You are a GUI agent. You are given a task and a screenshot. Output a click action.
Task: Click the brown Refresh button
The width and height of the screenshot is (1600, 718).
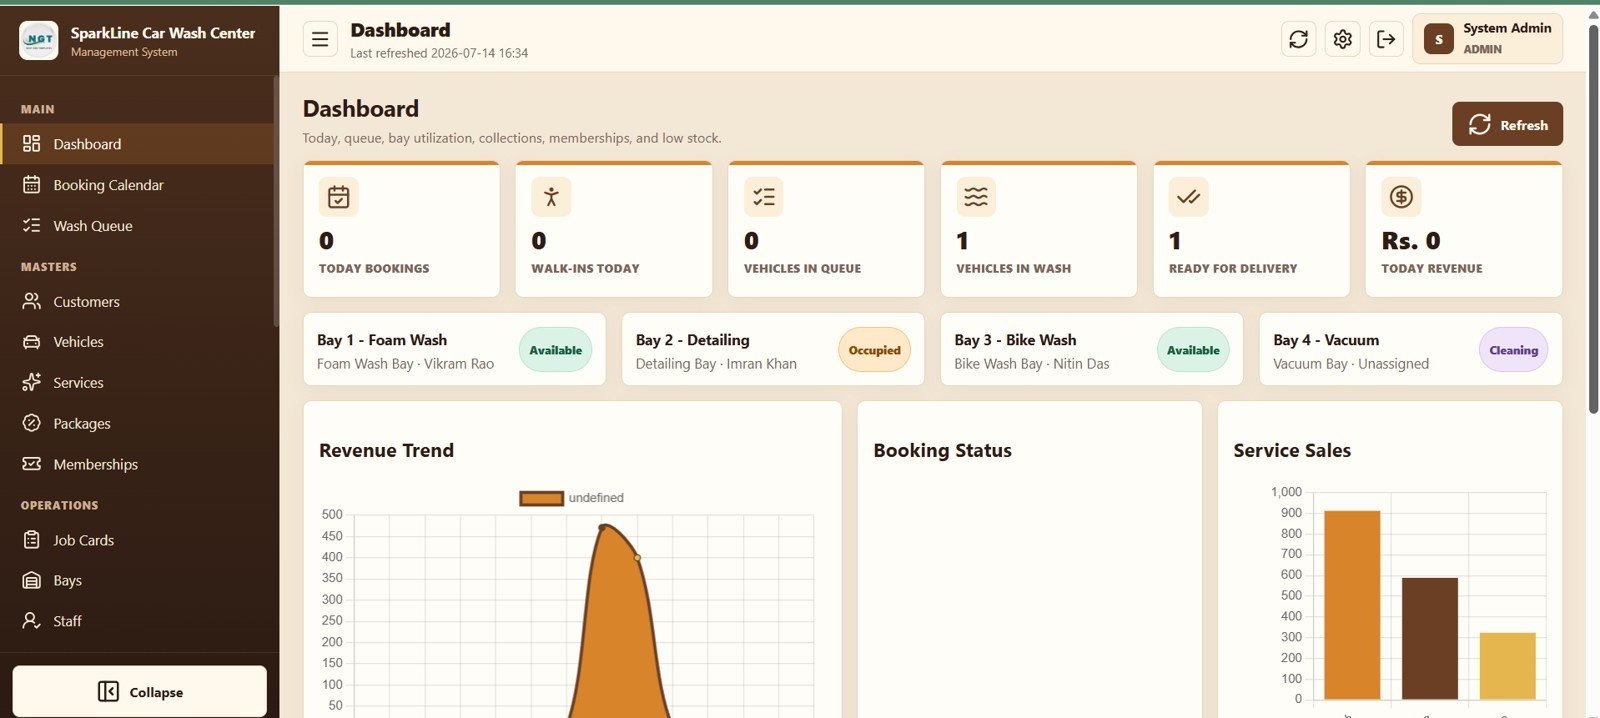tap(1507, 124)
